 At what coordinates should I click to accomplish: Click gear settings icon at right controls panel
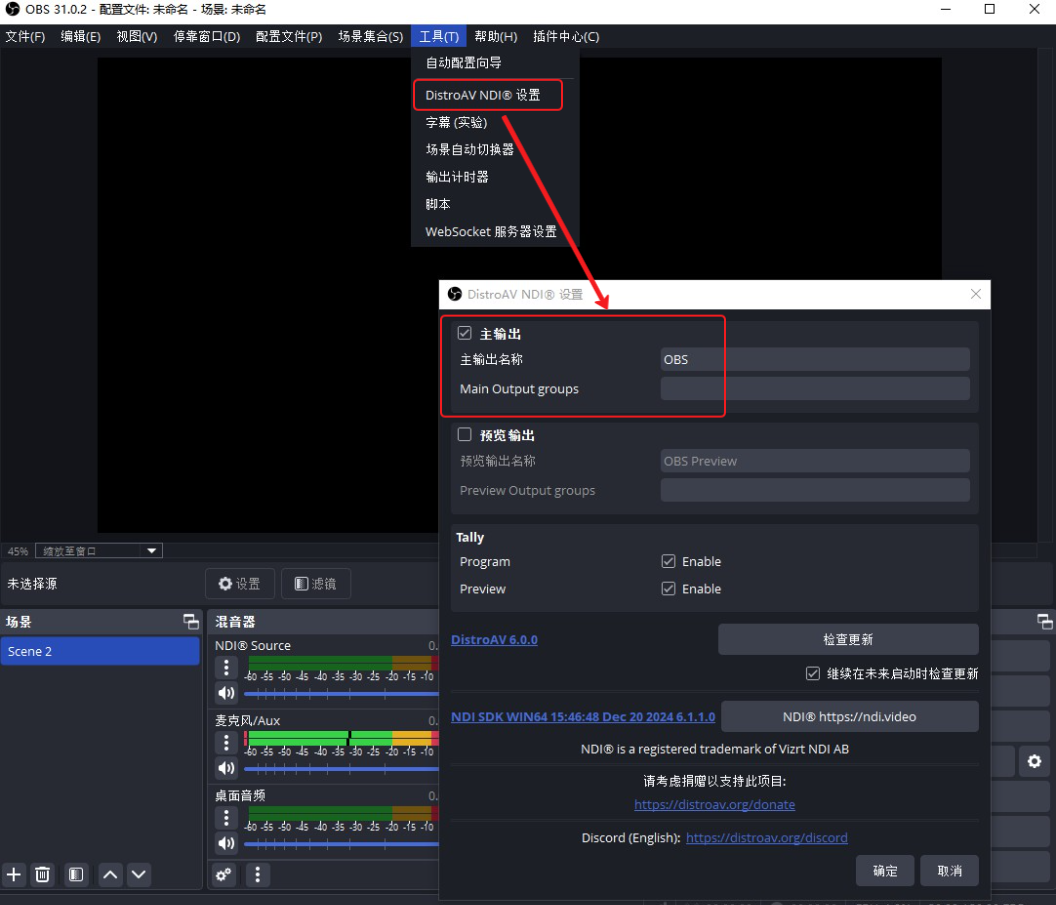(1034, 761)
